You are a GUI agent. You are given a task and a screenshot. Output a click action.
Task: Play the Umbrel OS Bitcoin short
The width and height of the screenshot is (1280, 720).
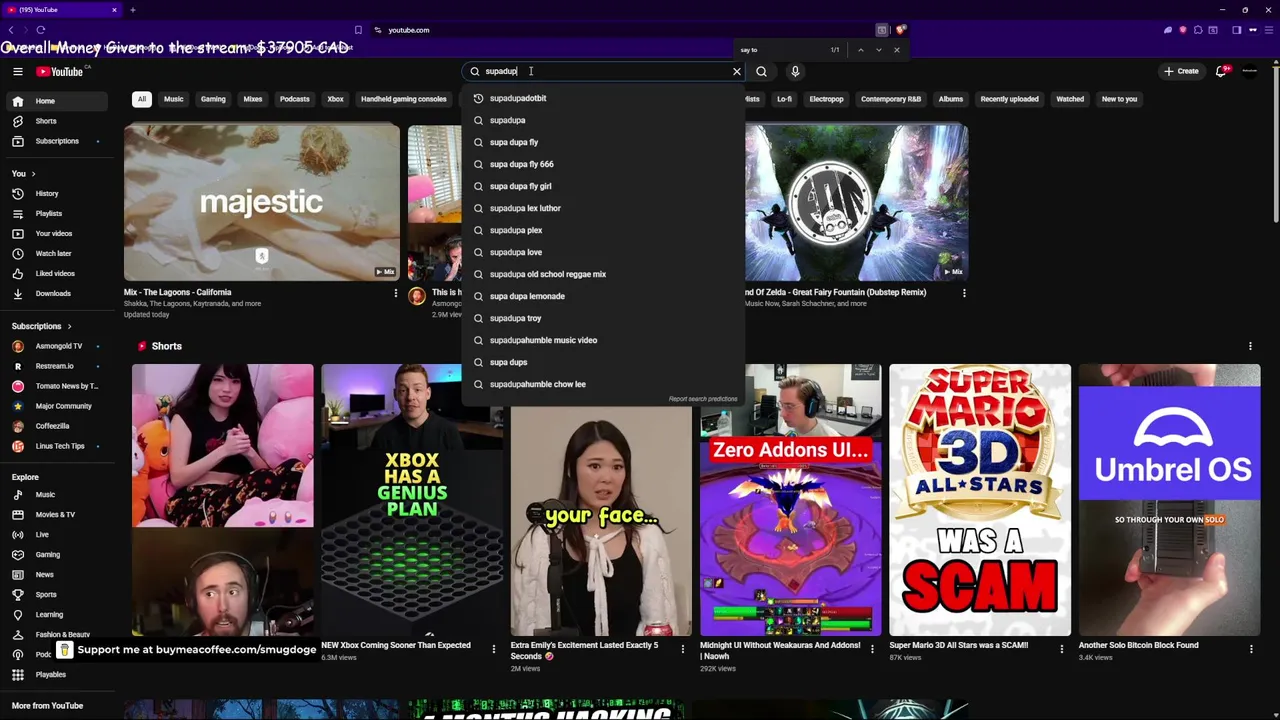[1169, 500]
